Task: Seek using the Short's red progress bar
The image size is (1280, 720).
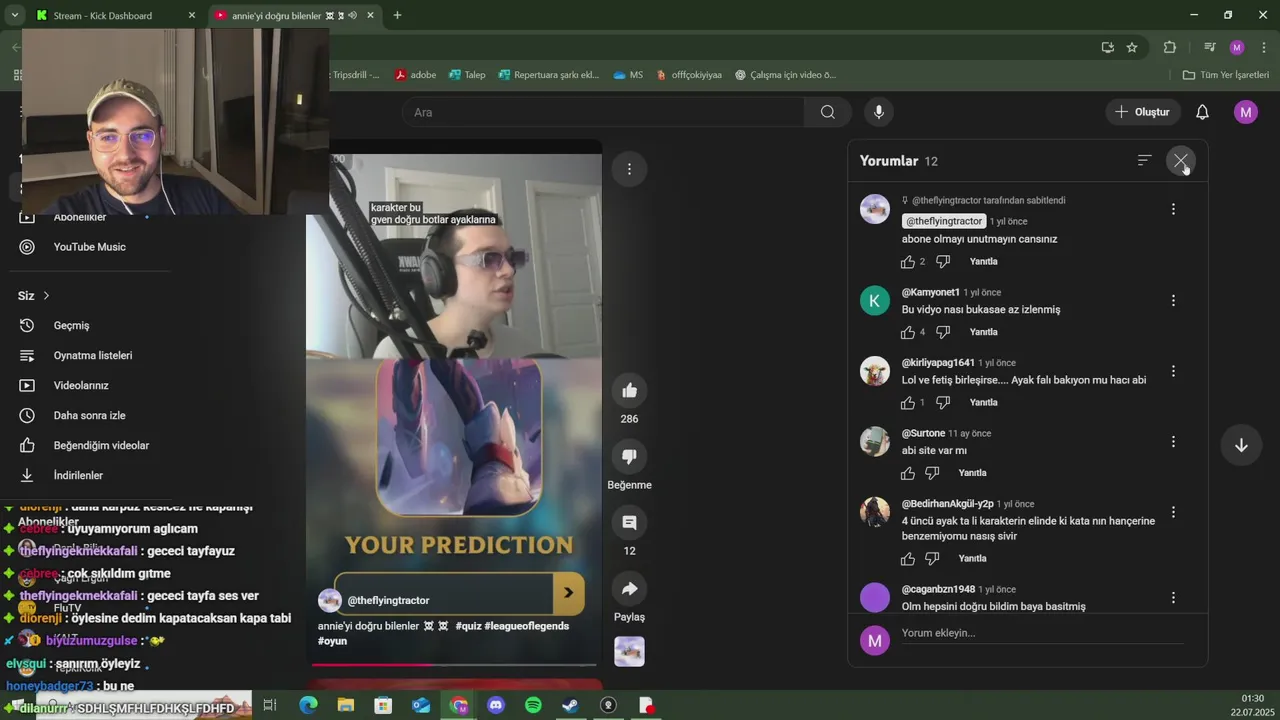Action: click(454, 664)
